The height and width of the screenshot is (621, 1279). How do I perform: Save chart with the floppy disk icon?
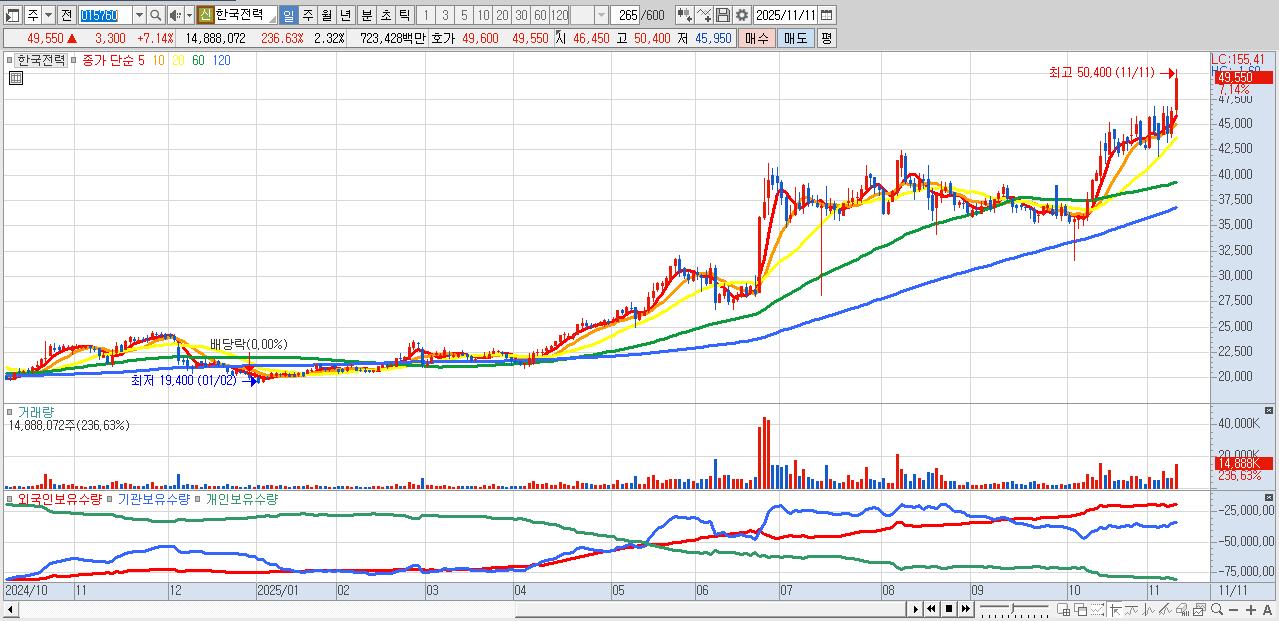tap(722, 15)
